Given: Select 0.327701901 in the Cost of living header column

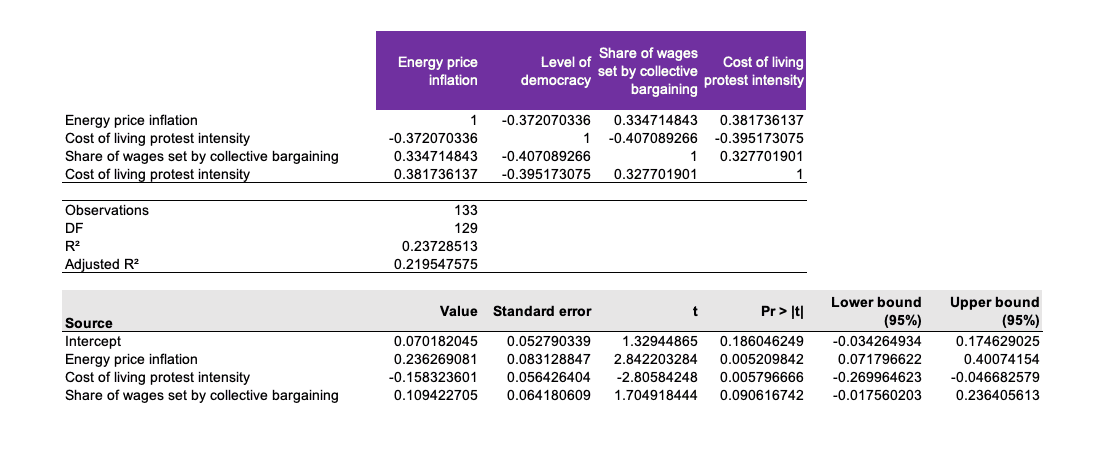Looking at the screenshot, I should pyautogui.click(x=762, y=157).
